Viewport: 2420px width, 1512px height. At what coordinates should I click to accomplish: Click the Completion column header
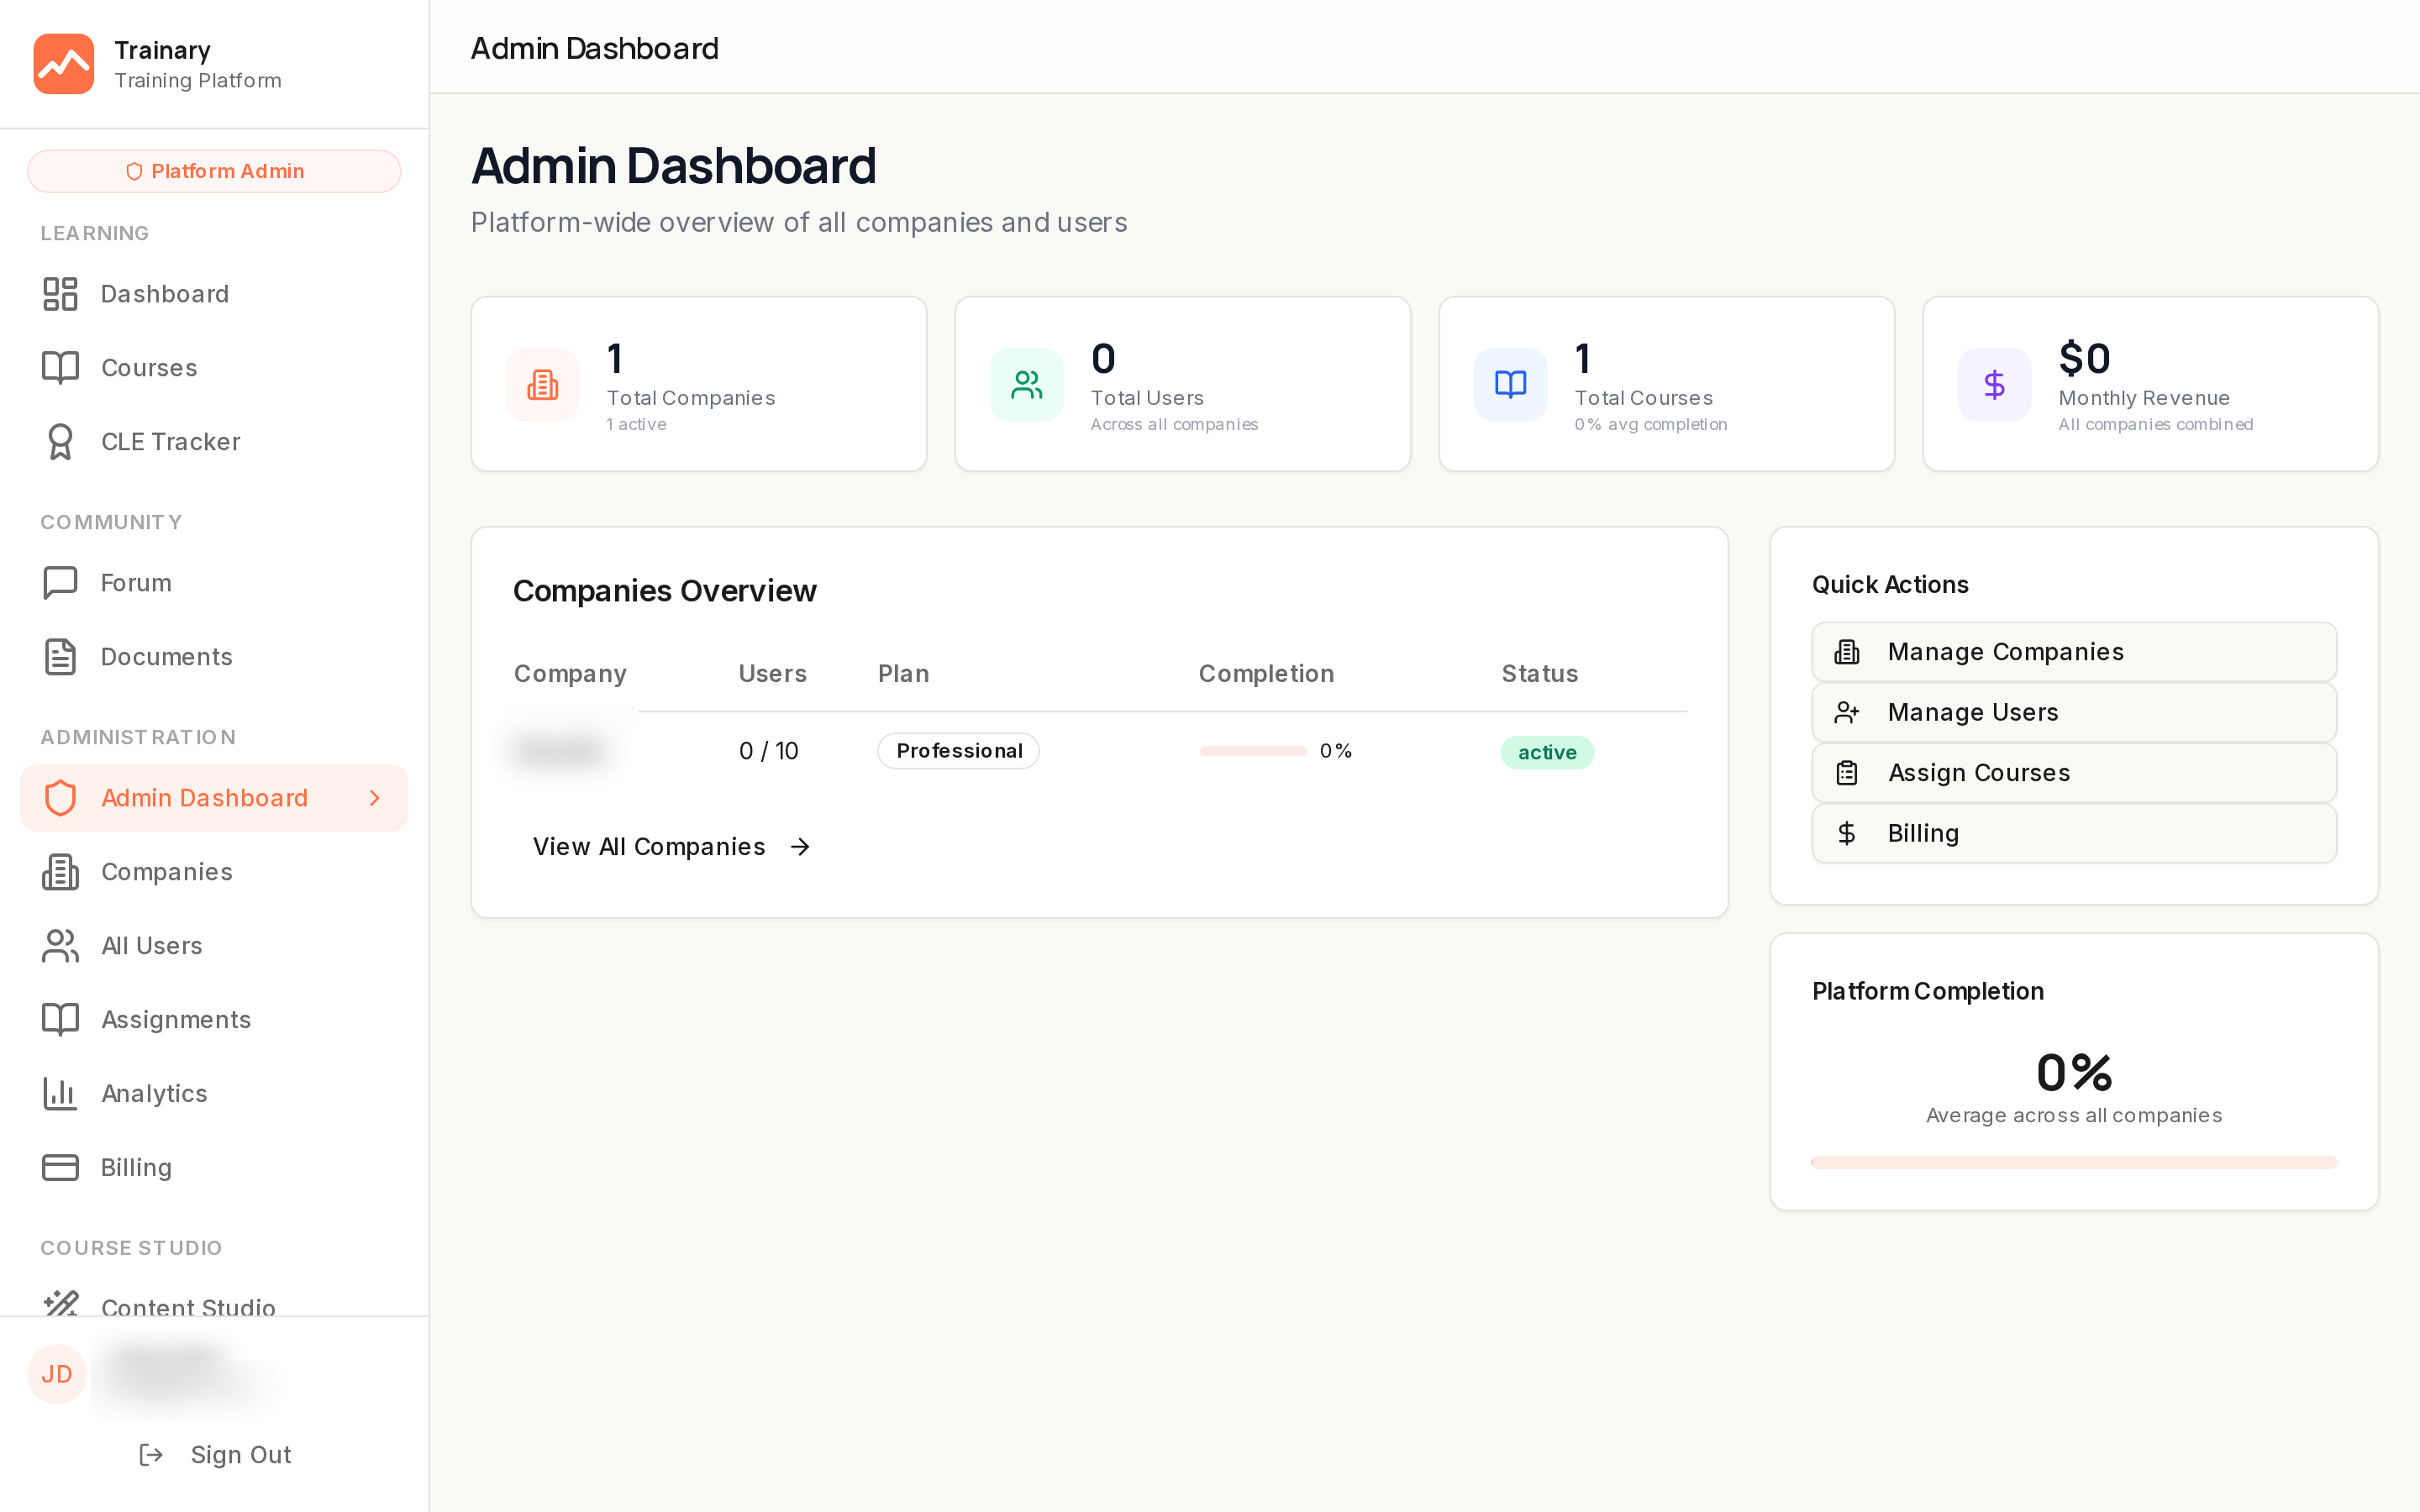(1266, 674)
